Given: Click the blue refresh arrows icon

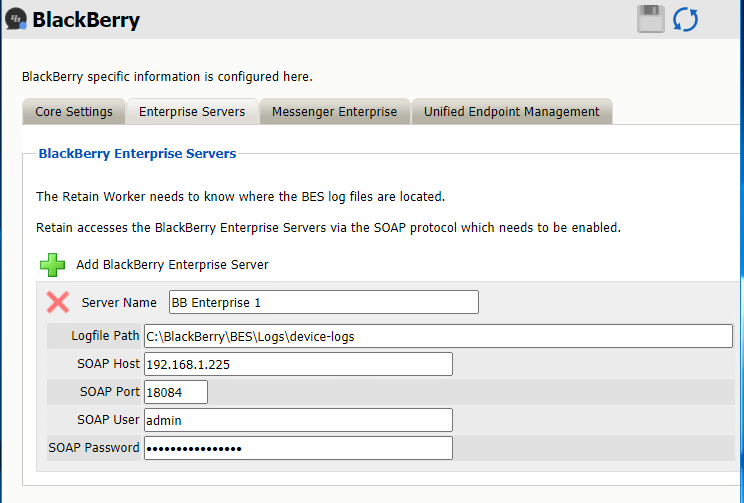Looking at the screenshot, I should click(685, 19).
